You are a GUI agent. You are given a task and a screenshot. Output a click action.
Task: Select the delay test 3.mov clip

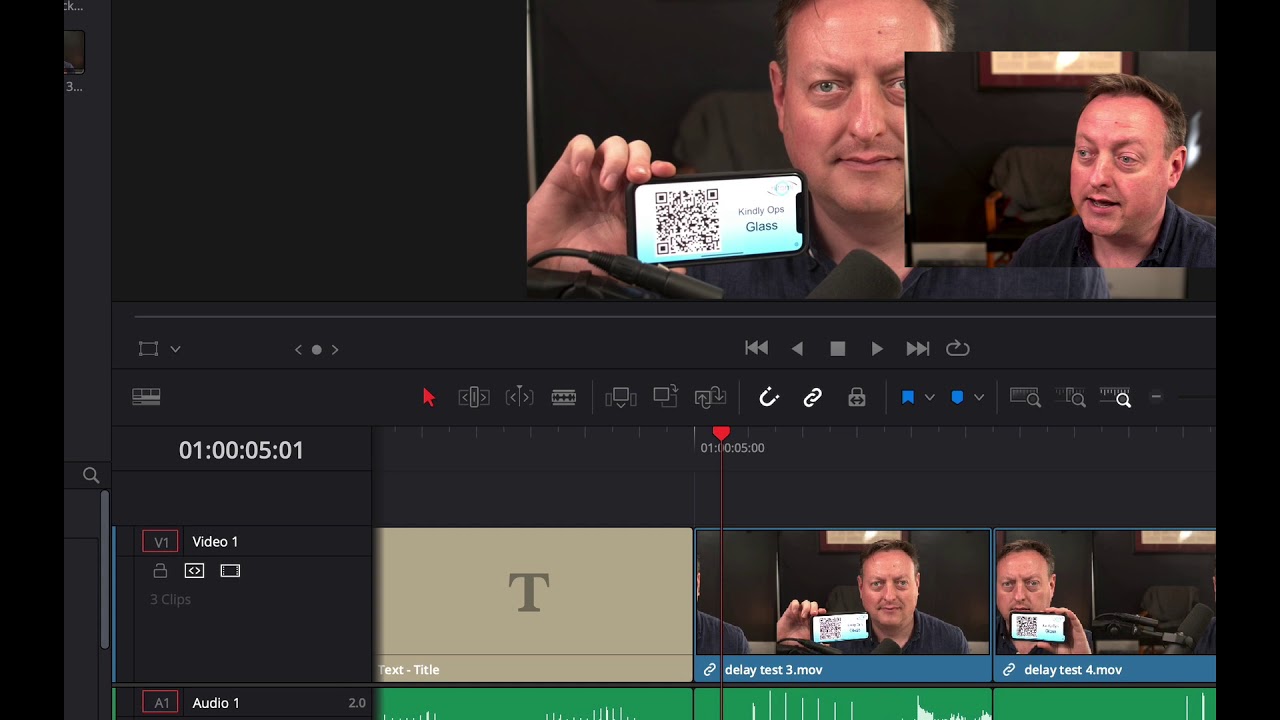[x=843, y=605]
